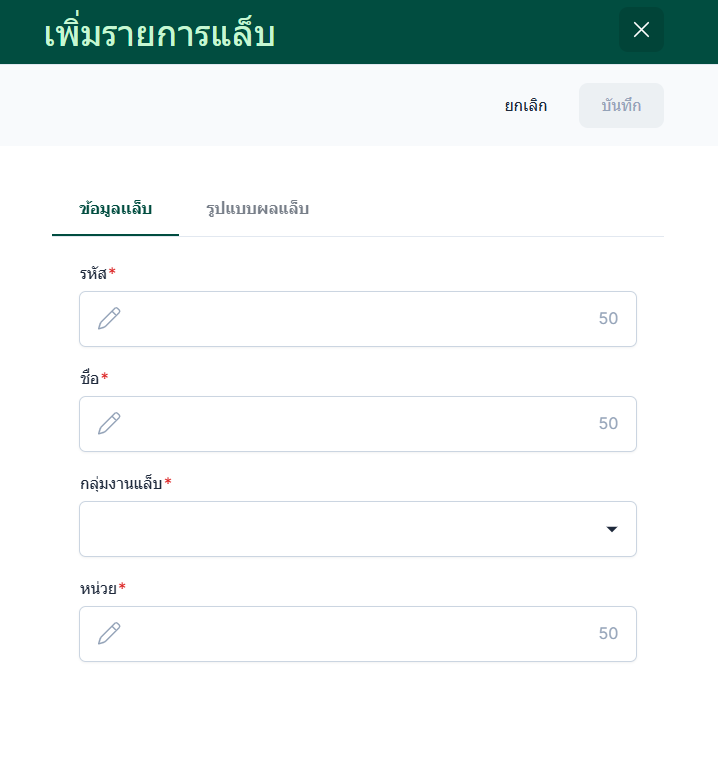Click the รหัส field label

(x=93, y=273)
